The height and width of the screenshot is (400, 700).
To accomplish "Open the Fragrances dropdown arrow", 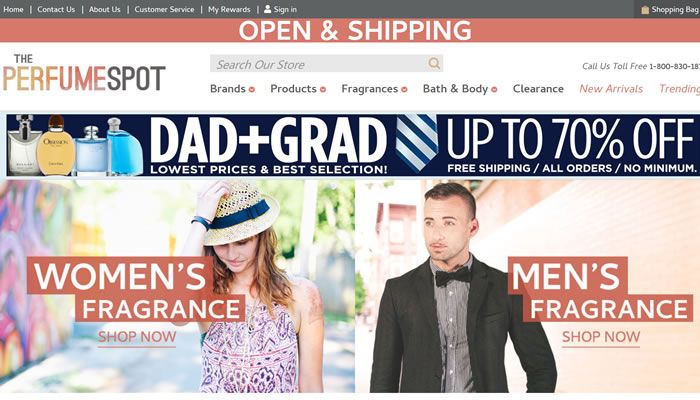I will 404,89.
